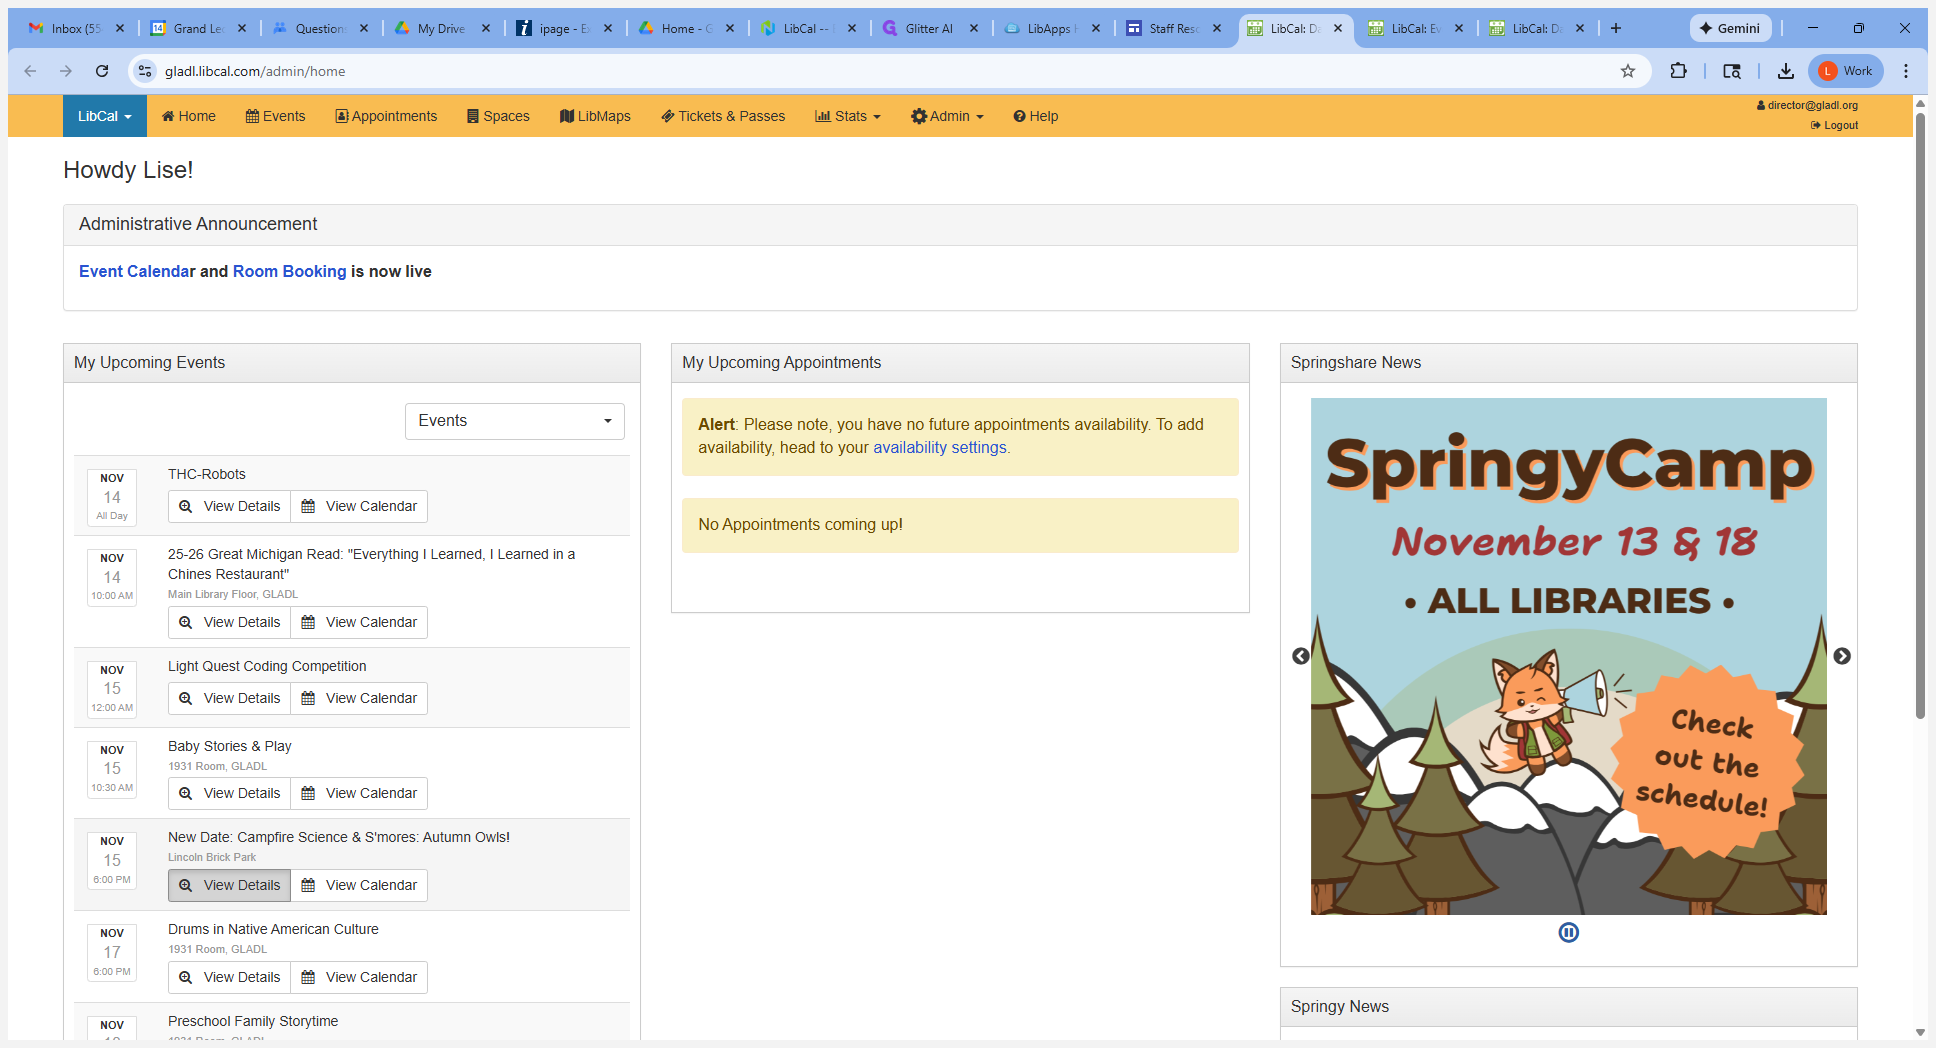Open a new browser tab

click(1616, 28)
